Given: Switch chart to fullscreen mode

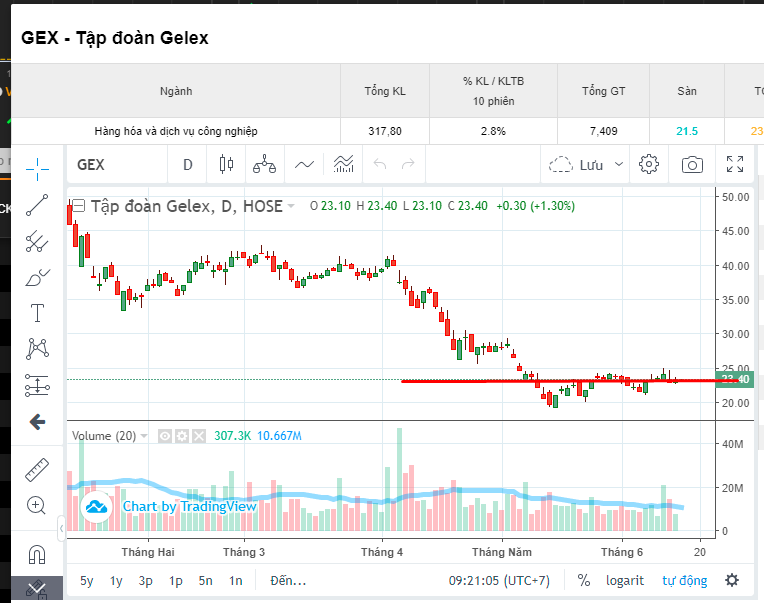Looking at the screenshot, I should click(x=735, y=164).
